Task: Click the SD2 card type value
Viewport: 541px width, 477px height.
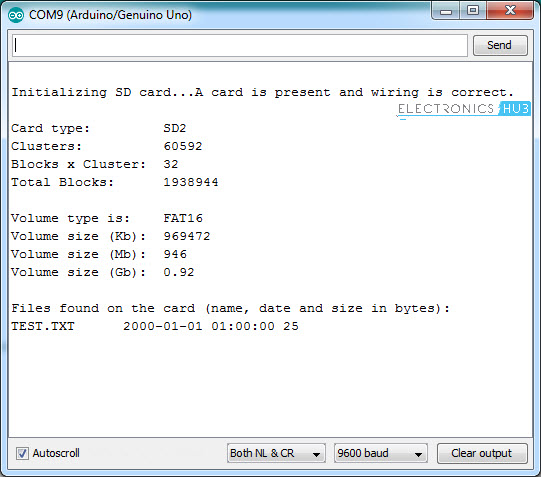Action: coord(175,128)
